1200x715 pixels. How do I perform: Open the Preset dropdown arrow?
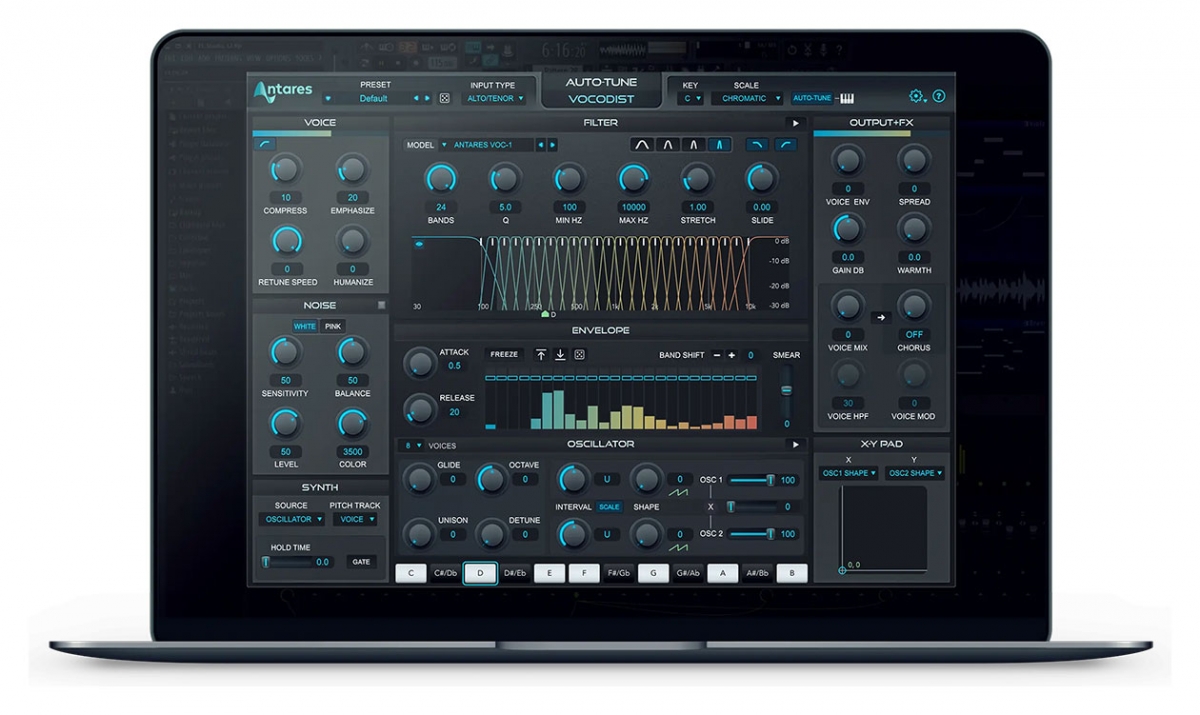[327, 98]
